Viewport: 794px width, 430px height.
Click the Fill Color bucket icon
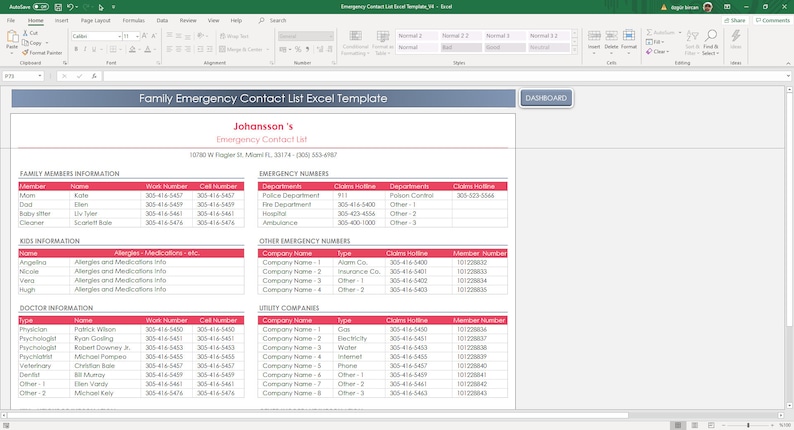[132, 49]
